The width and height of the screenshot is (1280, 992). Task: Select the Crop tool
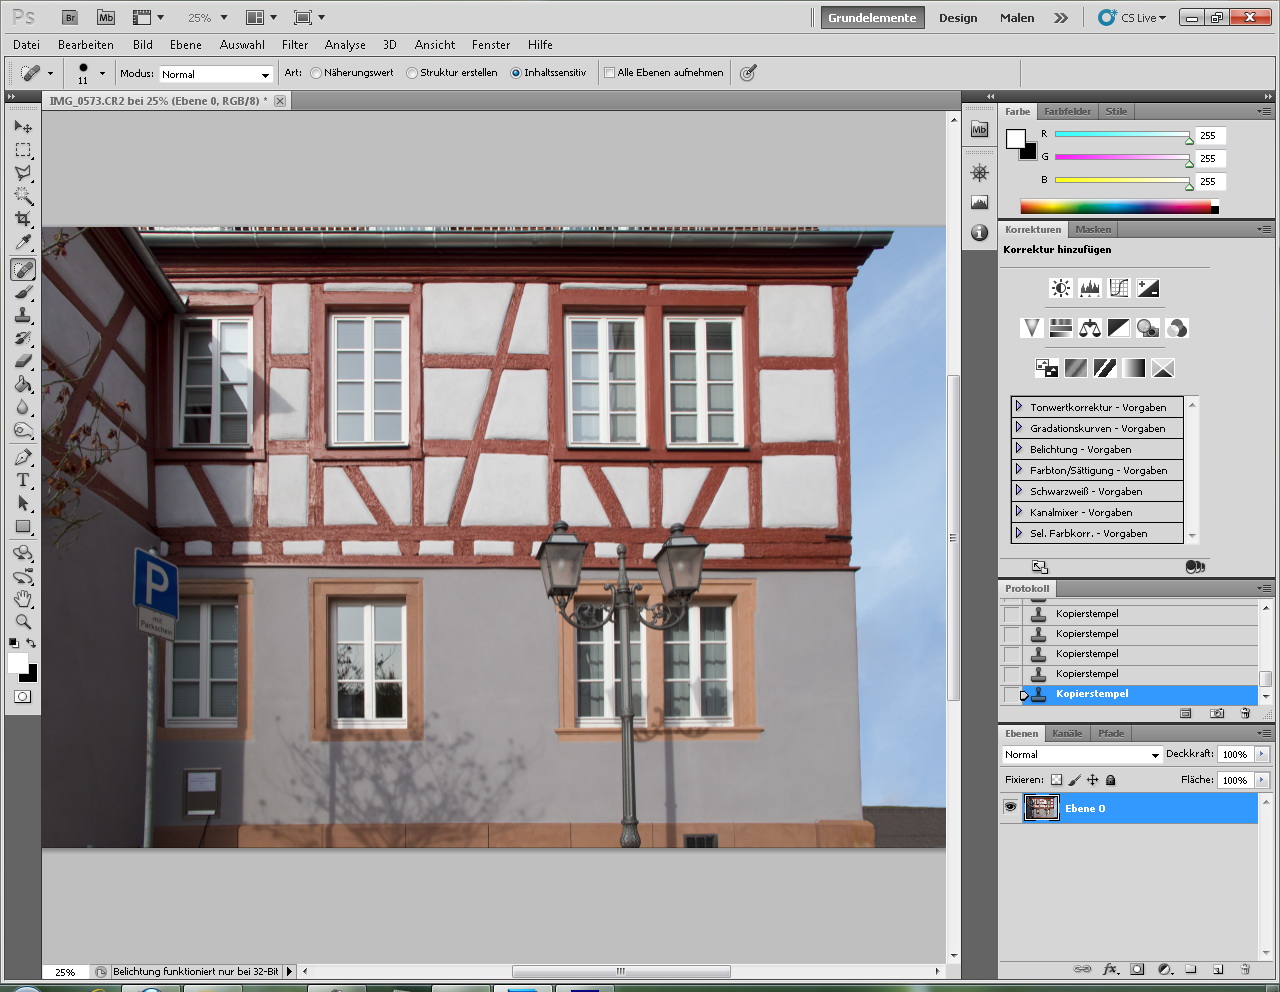pos(23,219)
